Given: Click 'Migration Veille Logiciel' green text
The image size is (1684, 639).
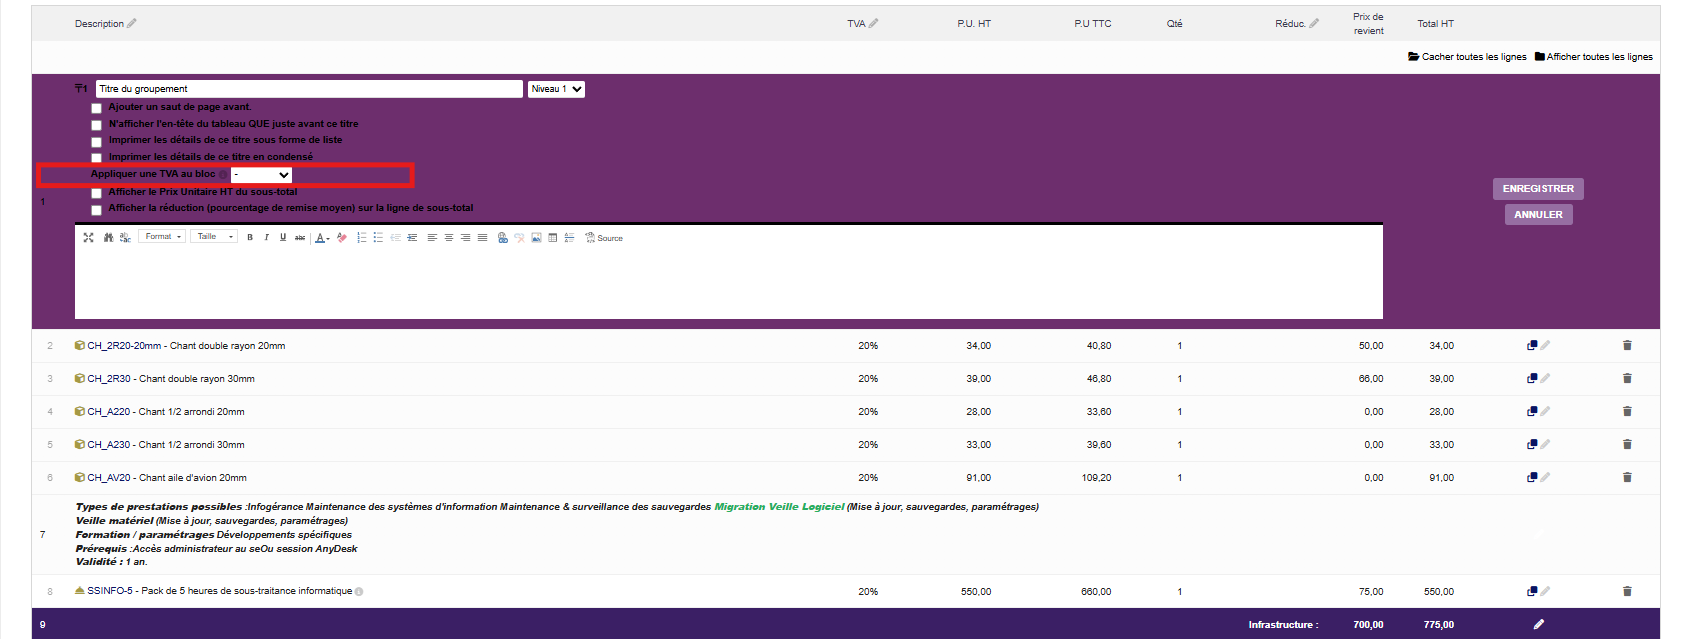Looking at the screenshot, I should 779,507.
